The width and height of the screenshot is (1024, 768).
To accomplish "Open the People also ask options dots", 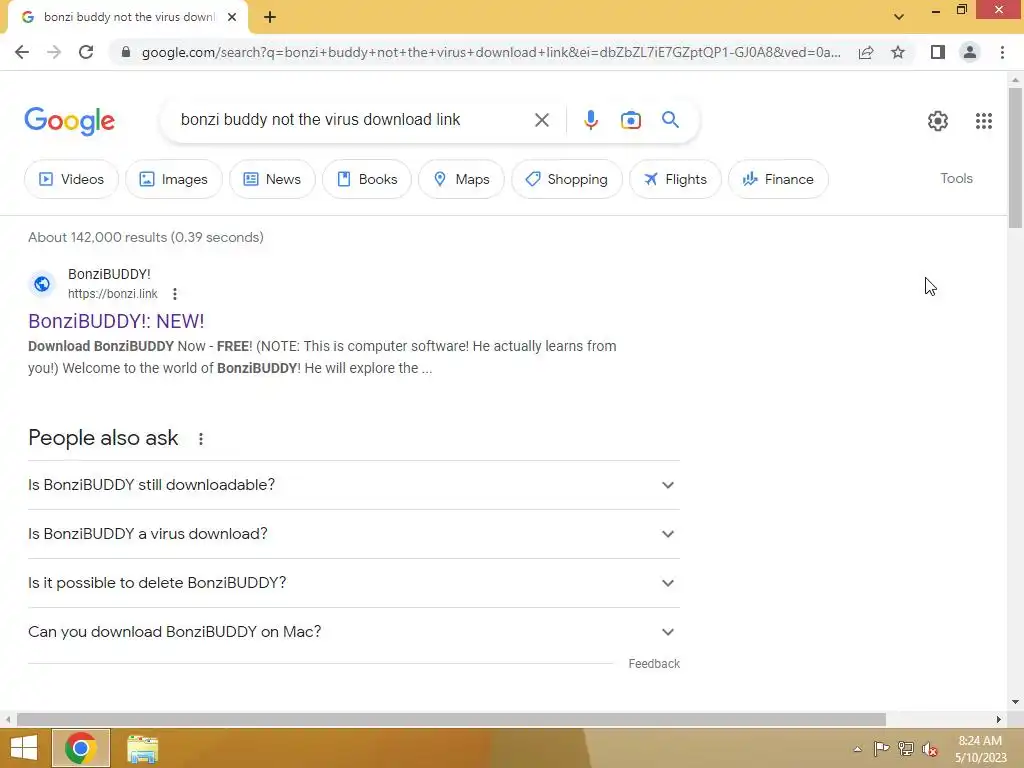I will 201,439.
